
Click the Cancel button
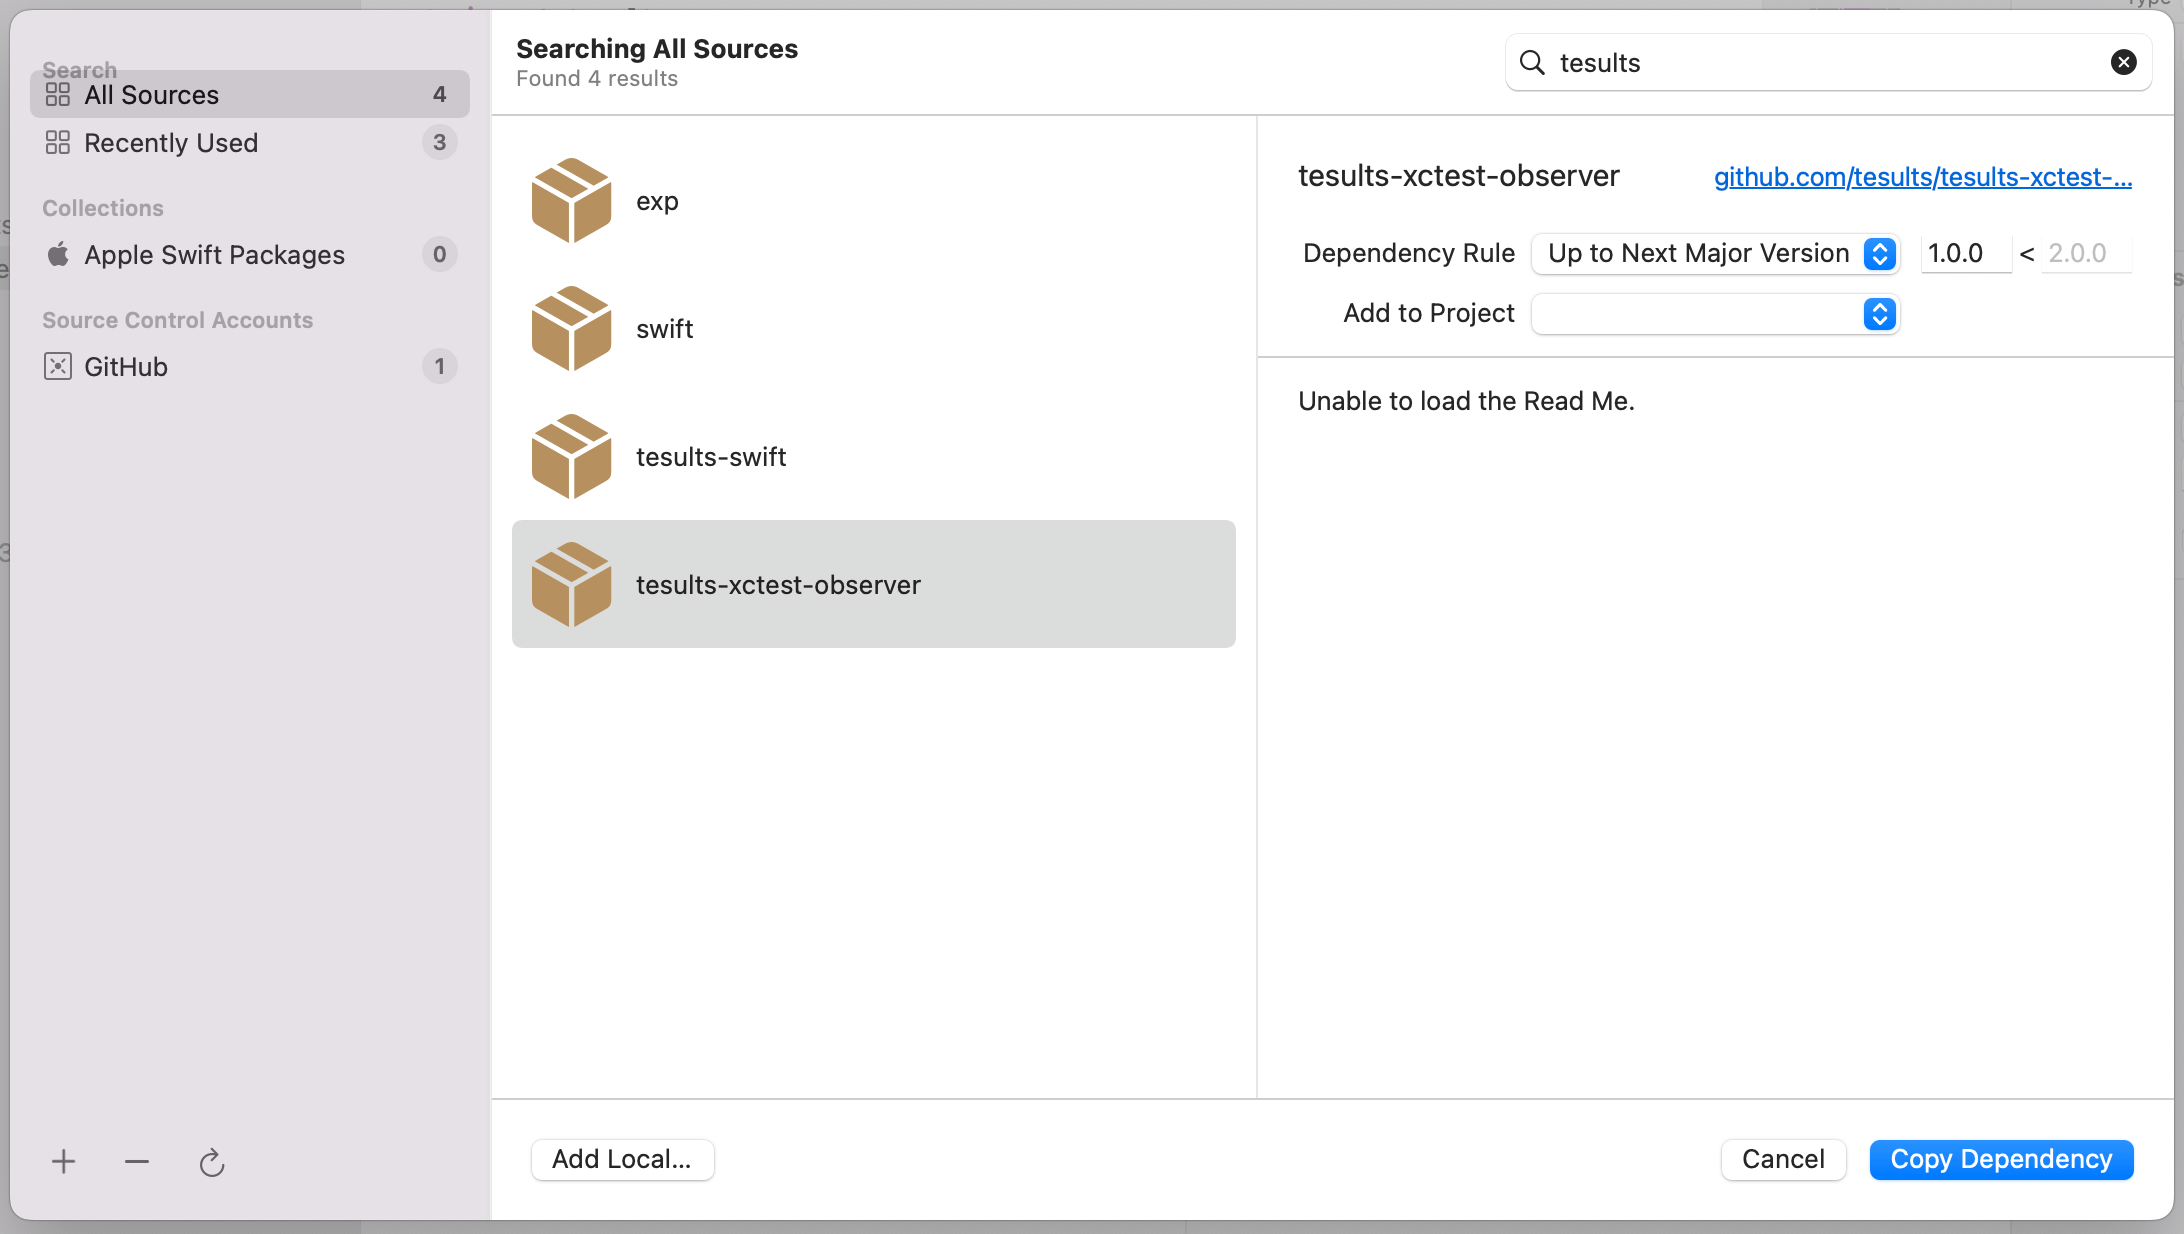(x=1783, y=1159)
